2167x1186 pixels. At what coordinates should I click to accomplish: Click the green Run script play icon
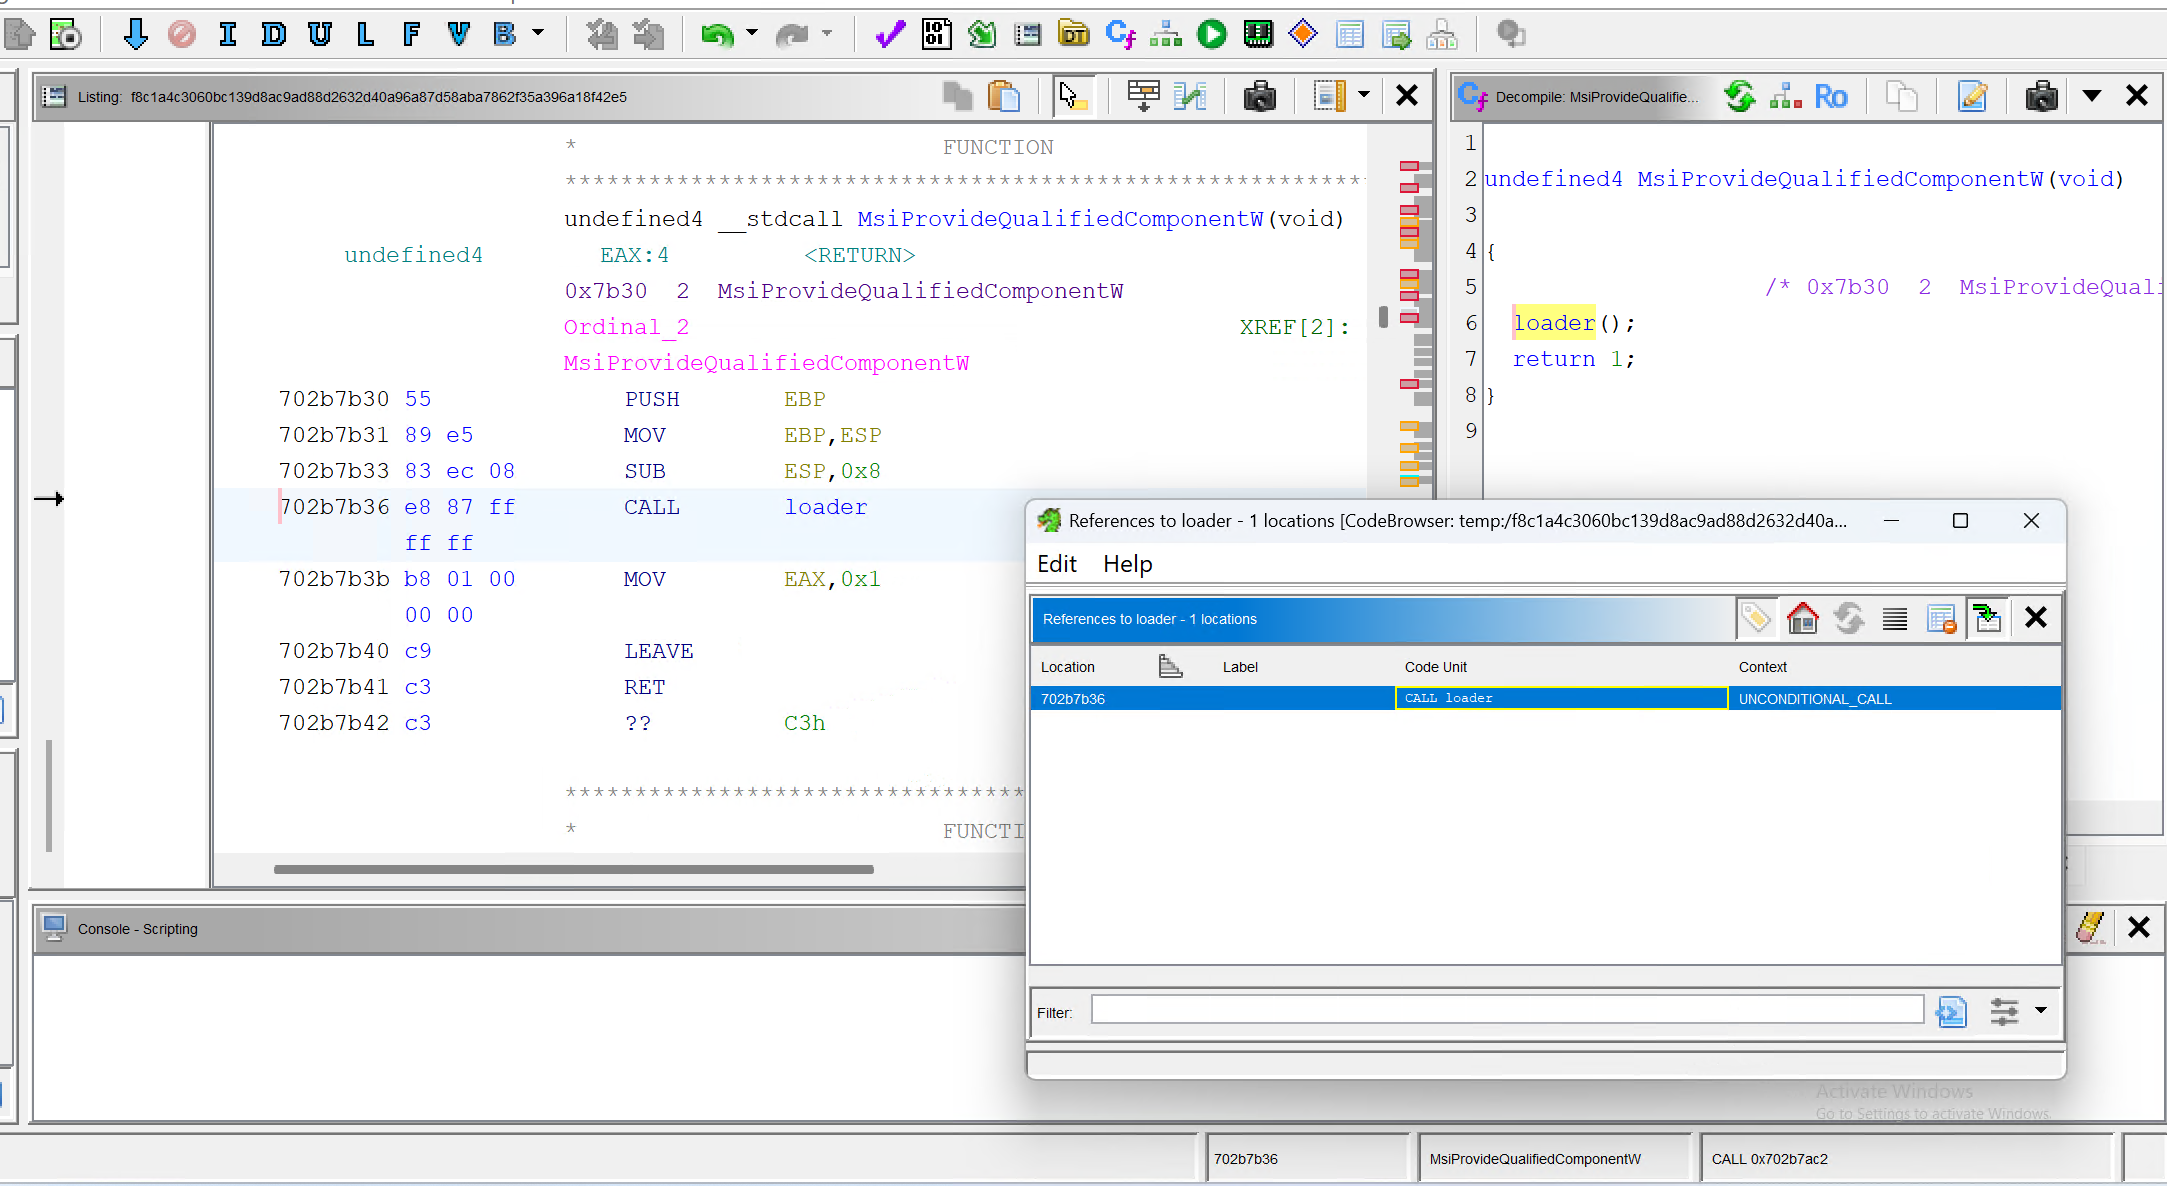(x=1211, y=35)
